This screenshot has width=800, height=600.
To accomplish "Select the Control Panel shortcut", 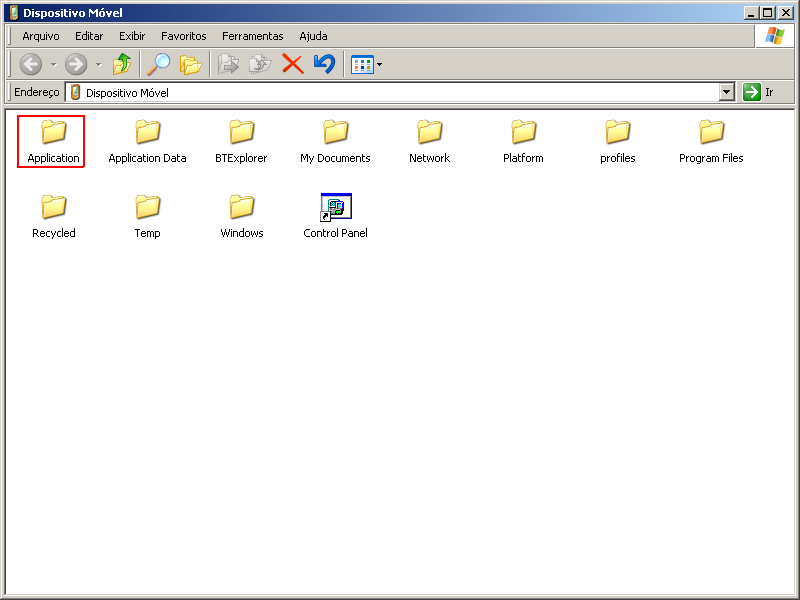I will 335,216.
